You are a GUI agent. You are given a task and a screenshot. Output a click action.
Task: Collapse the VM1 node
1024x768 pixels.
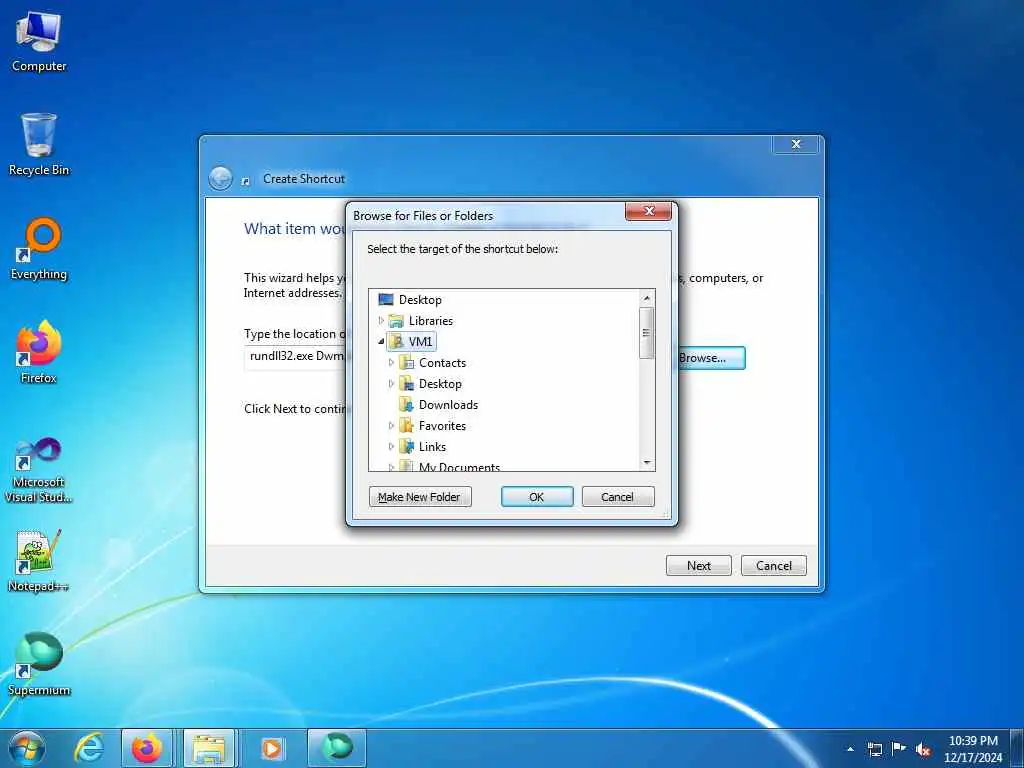click(381, 342)
